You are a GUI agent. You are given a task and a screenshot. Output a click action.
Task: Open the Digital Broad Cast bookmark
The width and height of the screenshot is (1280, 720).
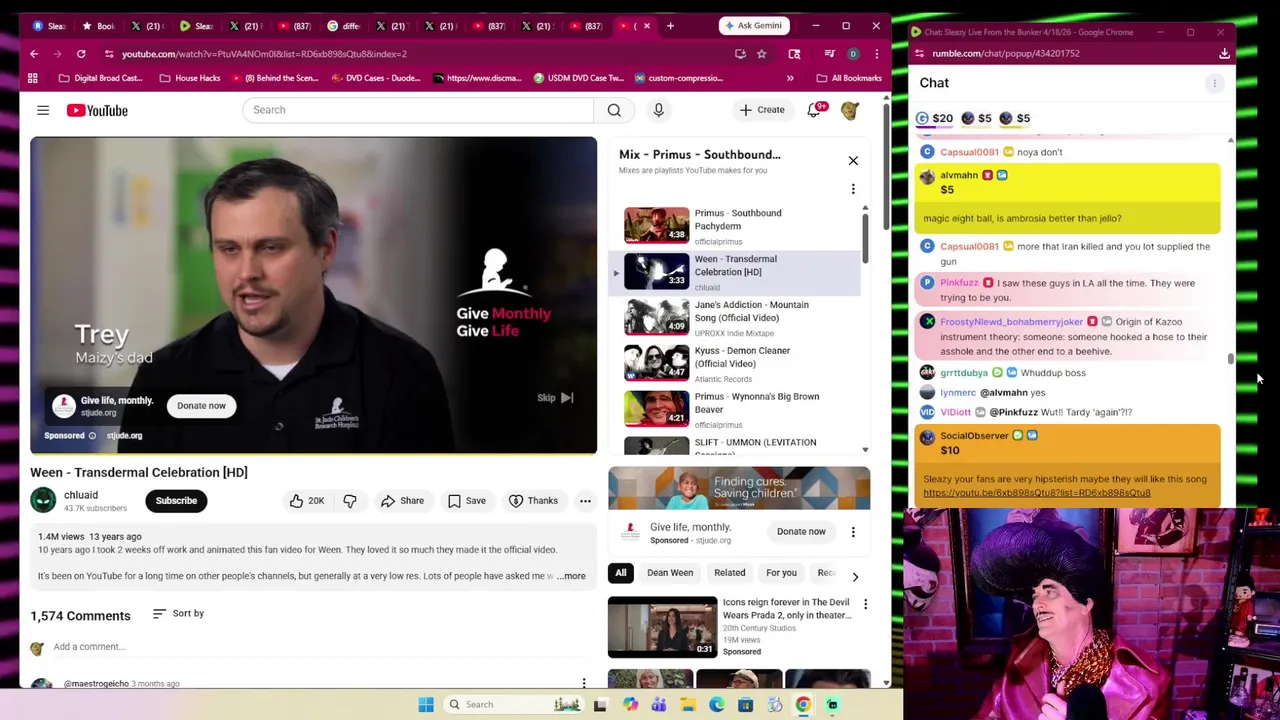101,78
